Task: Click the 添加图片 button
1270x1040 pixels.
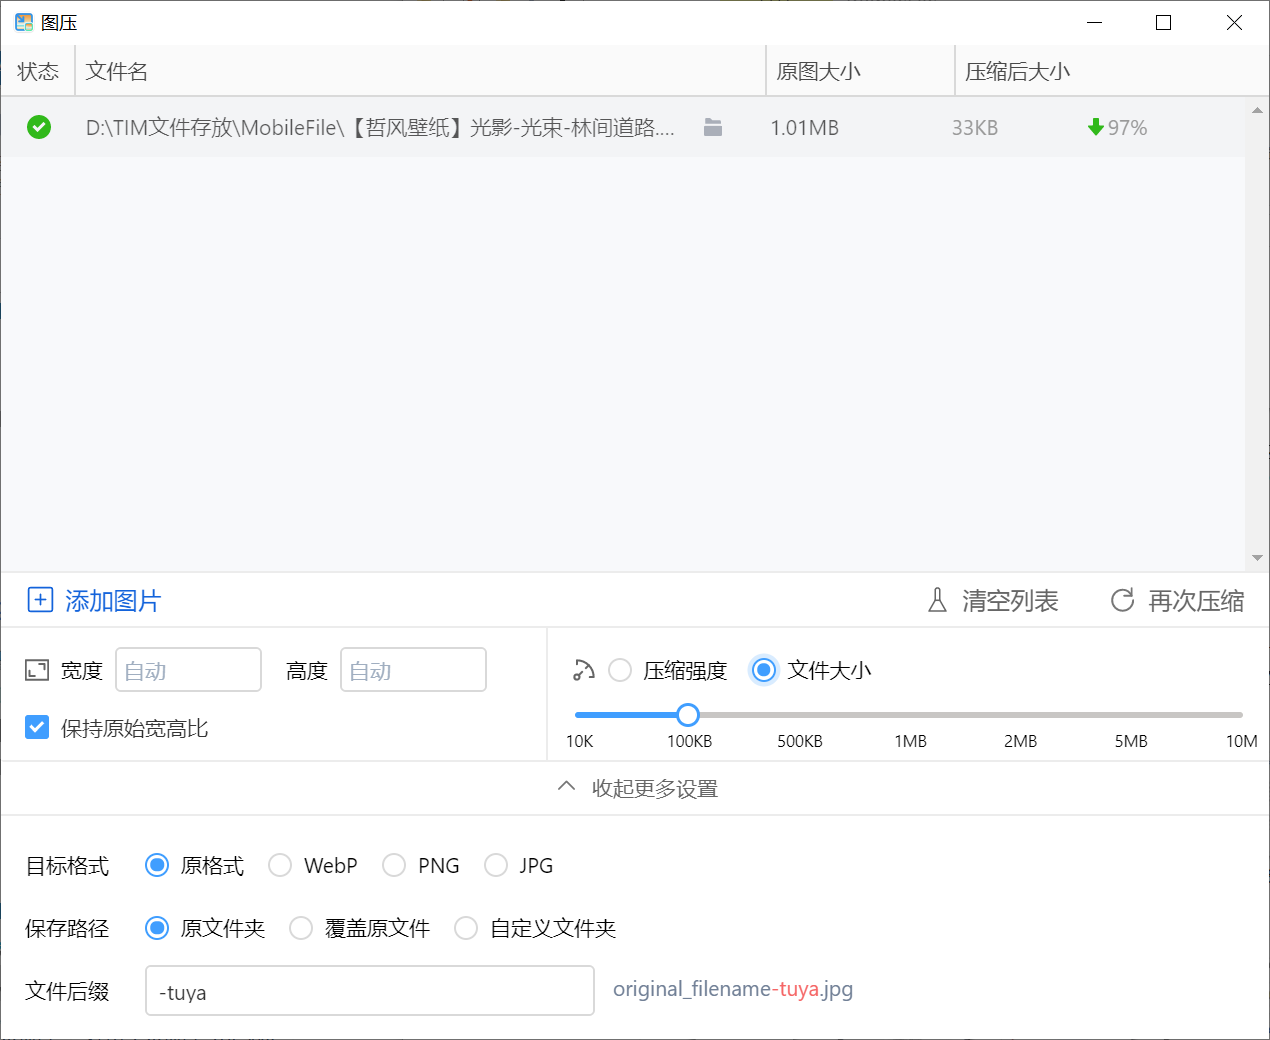Action: tap(94, 600)
